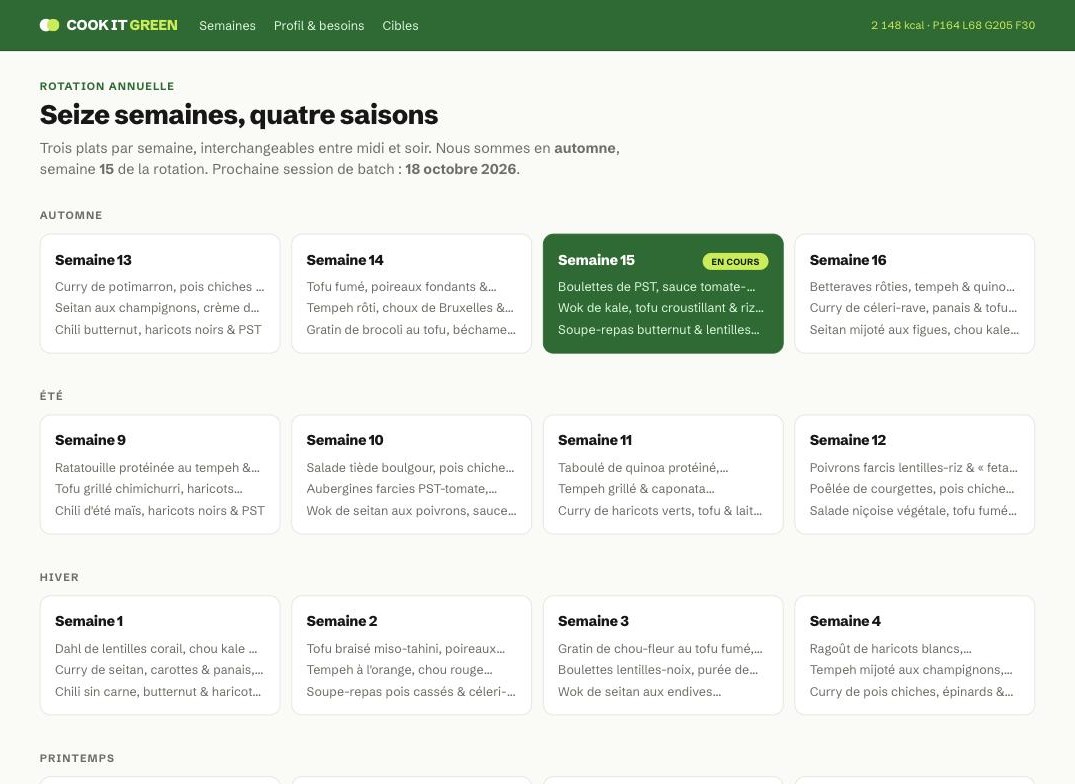Click the AUTOMNE section label

pos(71,215)
